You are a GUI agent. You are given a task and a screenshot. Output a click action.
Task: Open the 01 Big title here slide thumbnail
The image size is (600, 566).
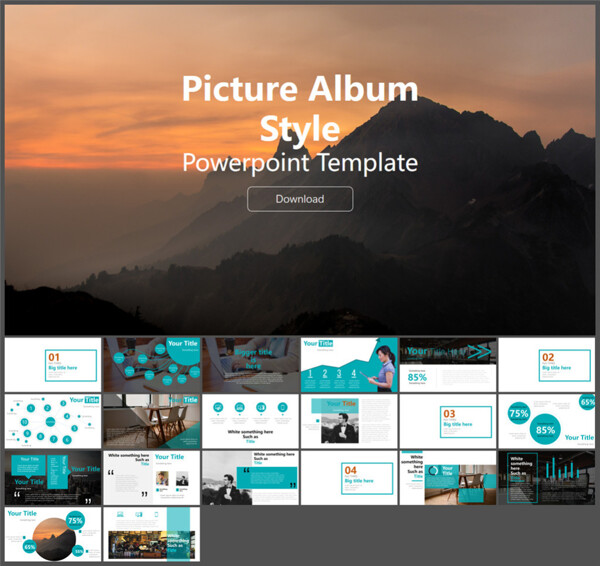[53, 365]
